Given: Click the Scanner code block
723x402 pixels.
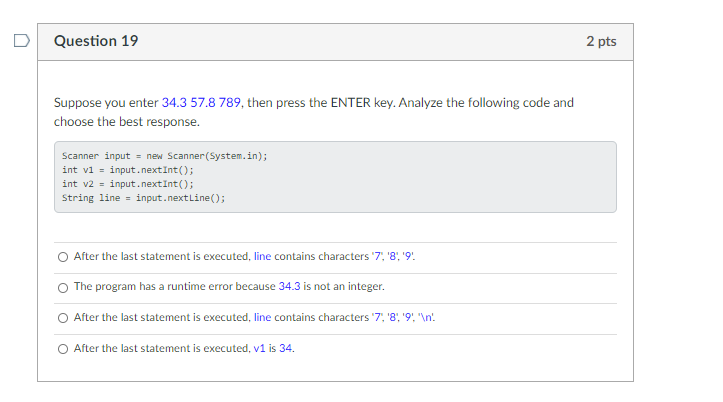Looking at the screenshot, I should click(335, 177).
